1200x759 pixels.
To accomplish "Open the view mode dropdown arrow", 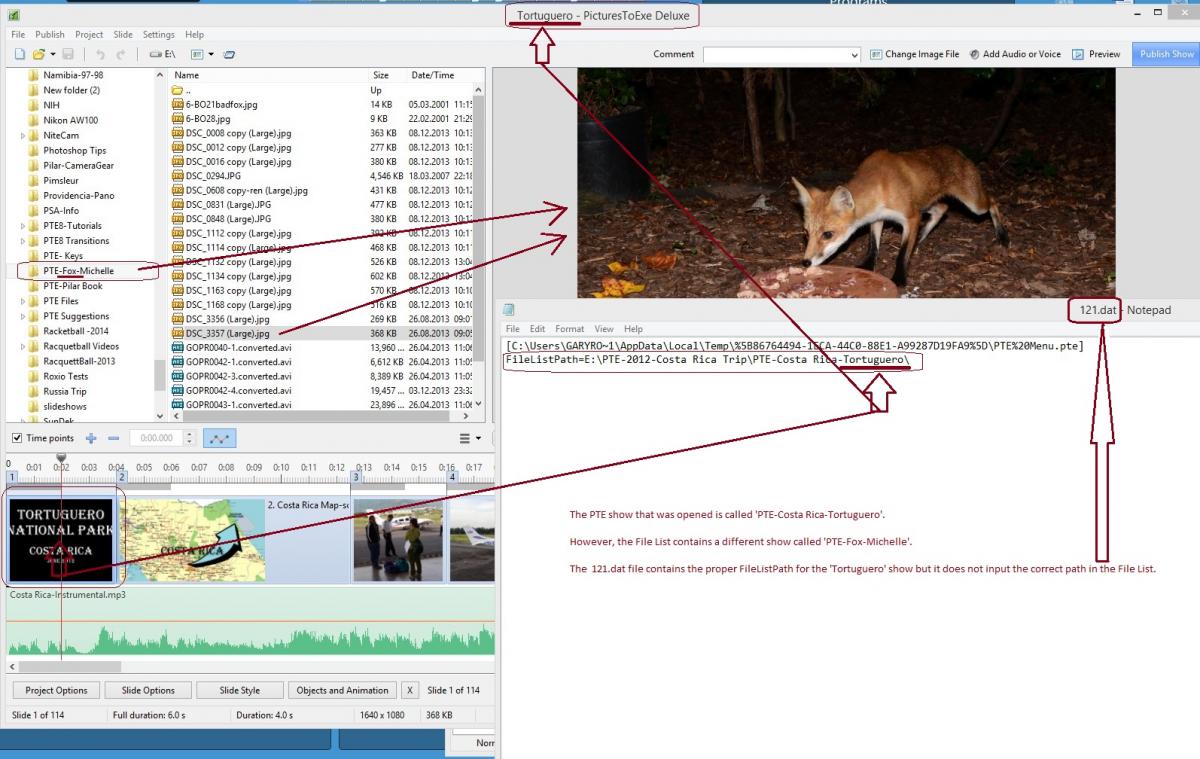I will [x=211, y=54].
